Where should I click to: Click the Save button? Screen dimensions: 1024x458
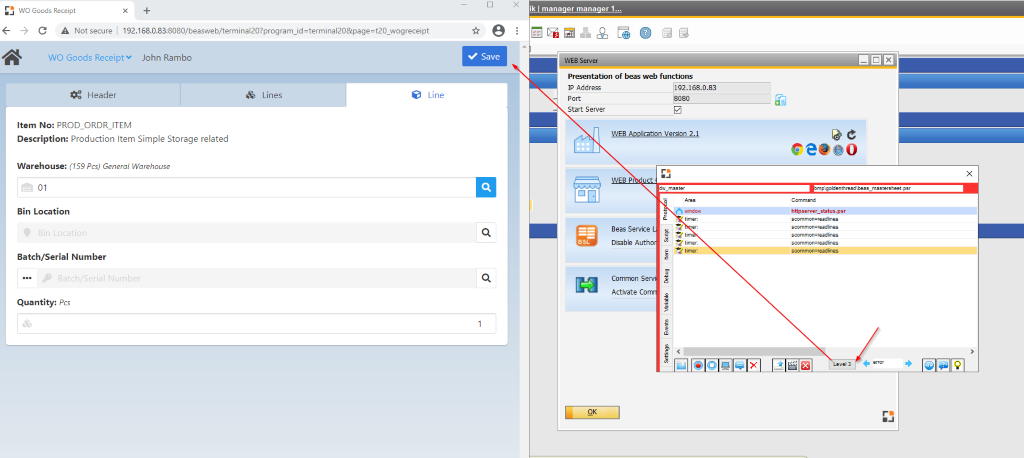click(484, 56)
